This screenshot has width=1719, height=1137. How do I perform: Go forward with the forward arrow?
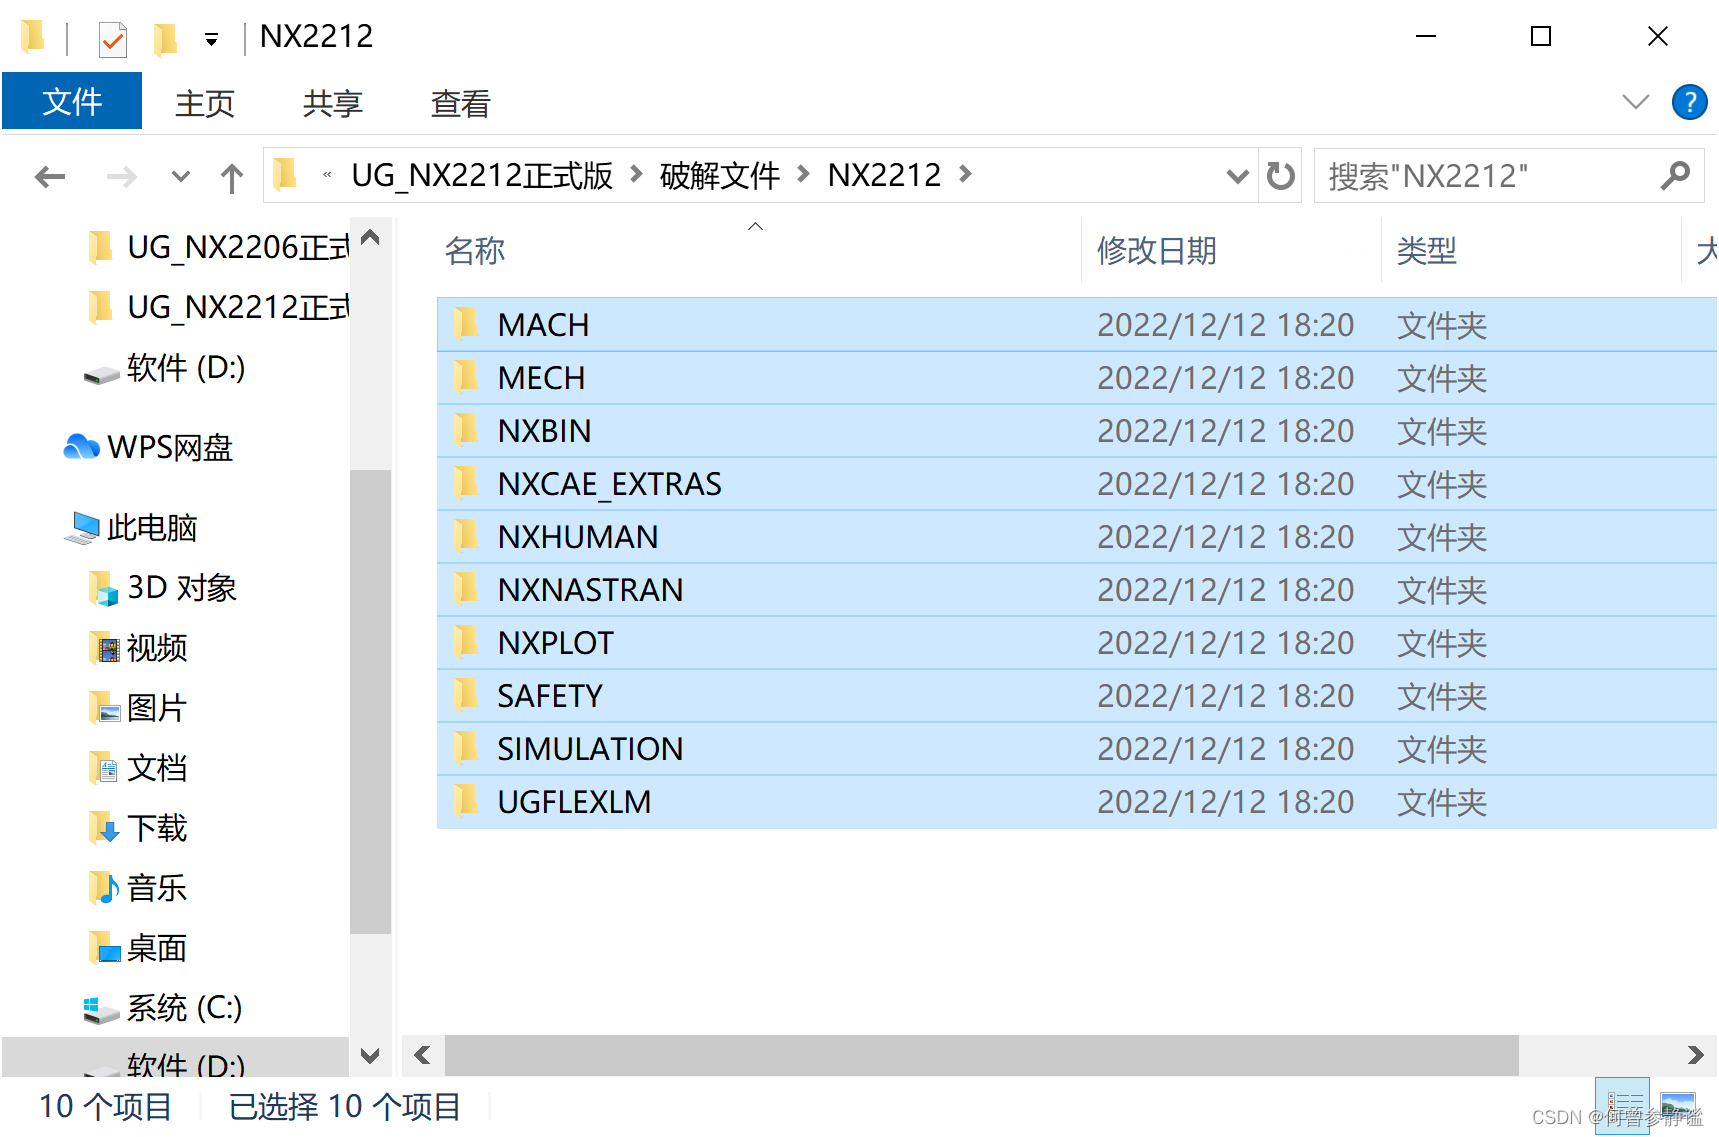tap(121, 177)
